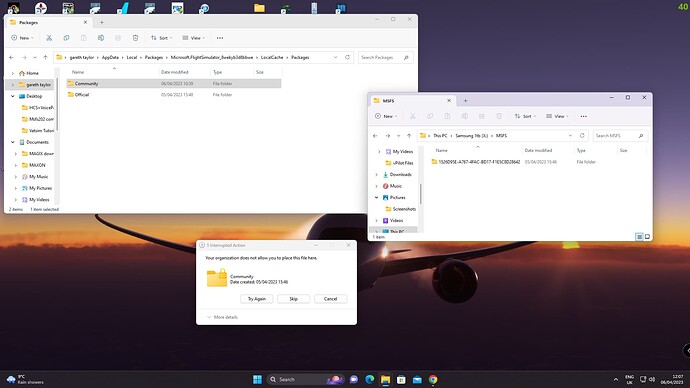Viewport: 690px width, 388px height.
Task: Select Samsung 1tb drive in MSFS breadcrumb
Action: tap(472, 135)
